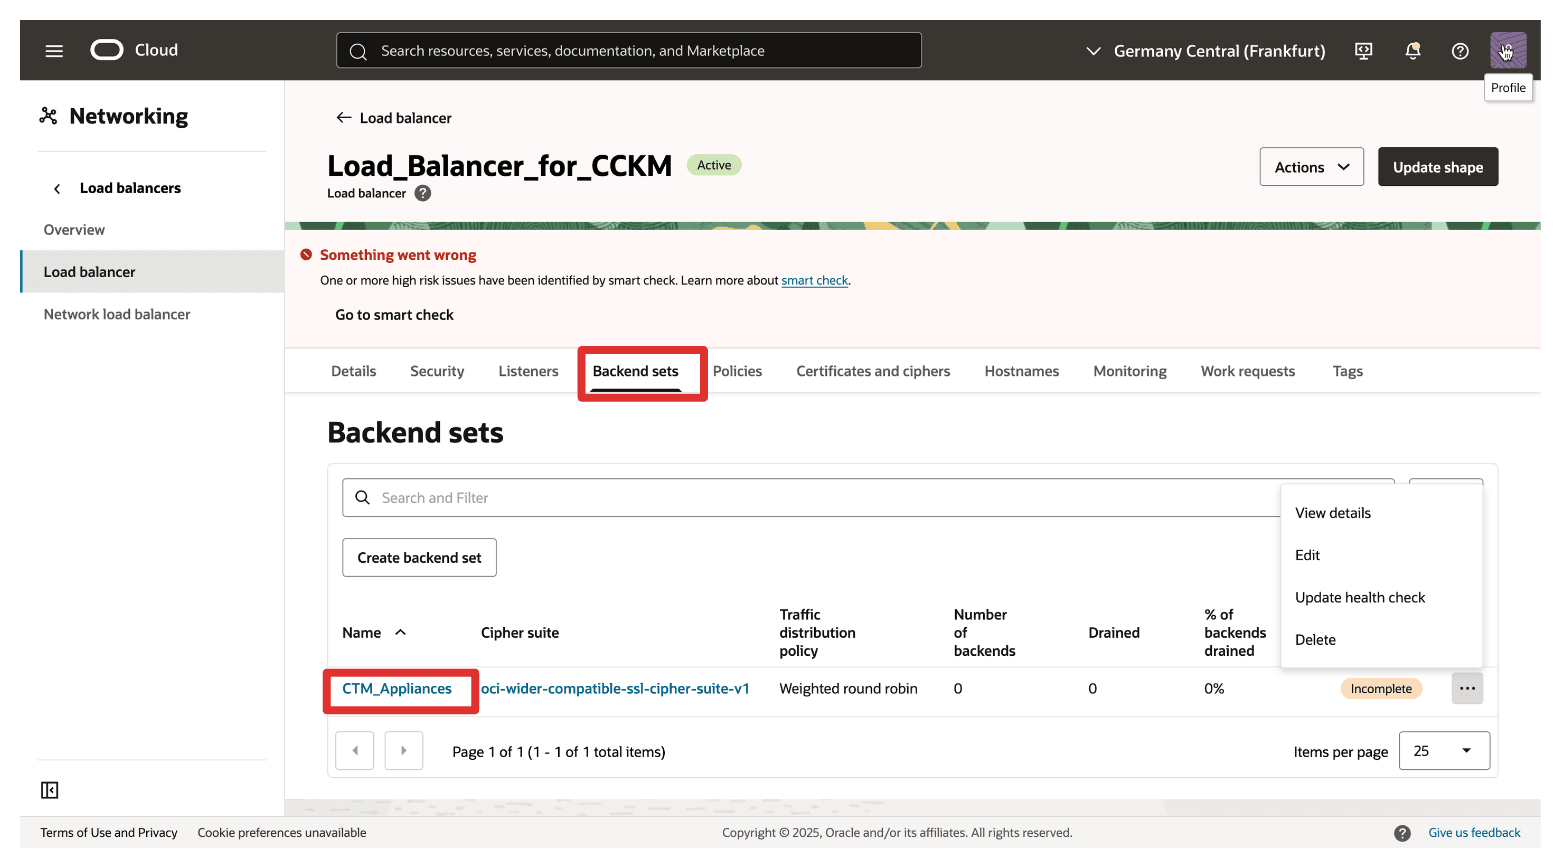The width and height of the screenshot is (1560, 868).
Task: Open the Tags tab
Action: [x=1347, y=371]
